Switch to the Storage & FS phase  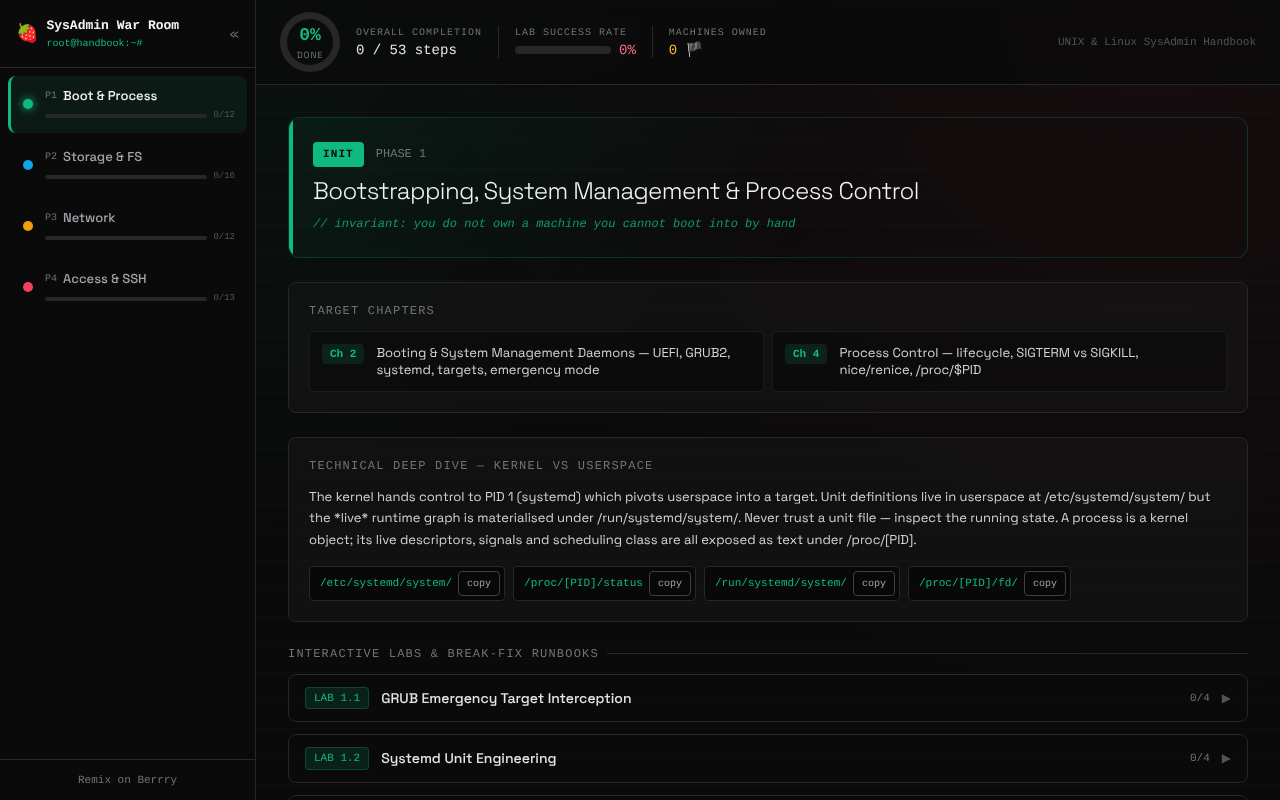pyautogui.click(x=127, y=165)
